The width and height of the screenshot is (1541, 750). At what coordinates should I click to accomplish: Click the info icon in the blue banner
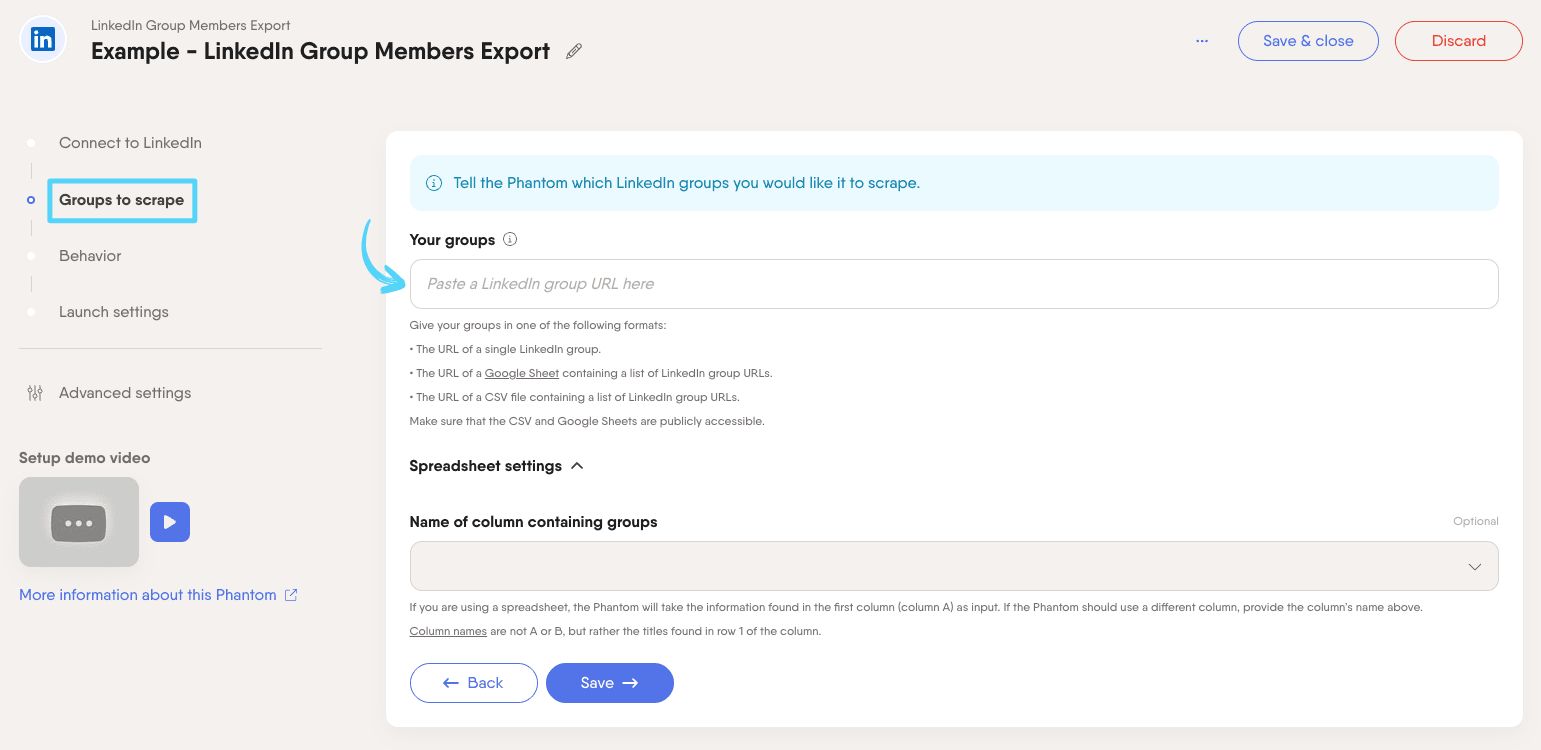[434, 183]
